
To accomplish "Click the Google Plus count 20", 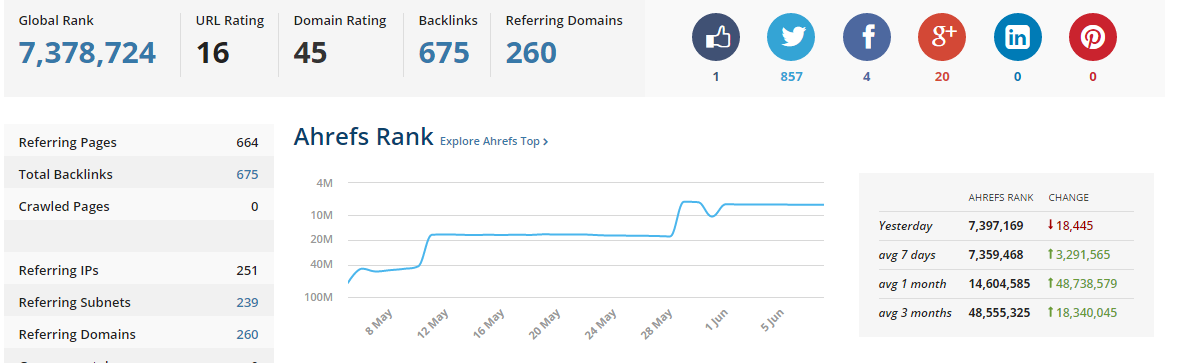I will pyautogui.click(x=942, y=77).
